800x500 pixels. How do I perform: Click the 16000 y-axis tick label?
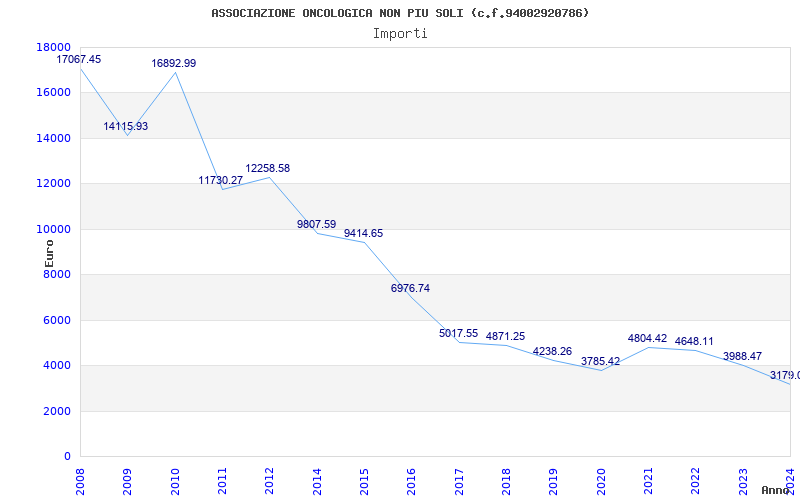pyautogui.click(x=54, y=92)
